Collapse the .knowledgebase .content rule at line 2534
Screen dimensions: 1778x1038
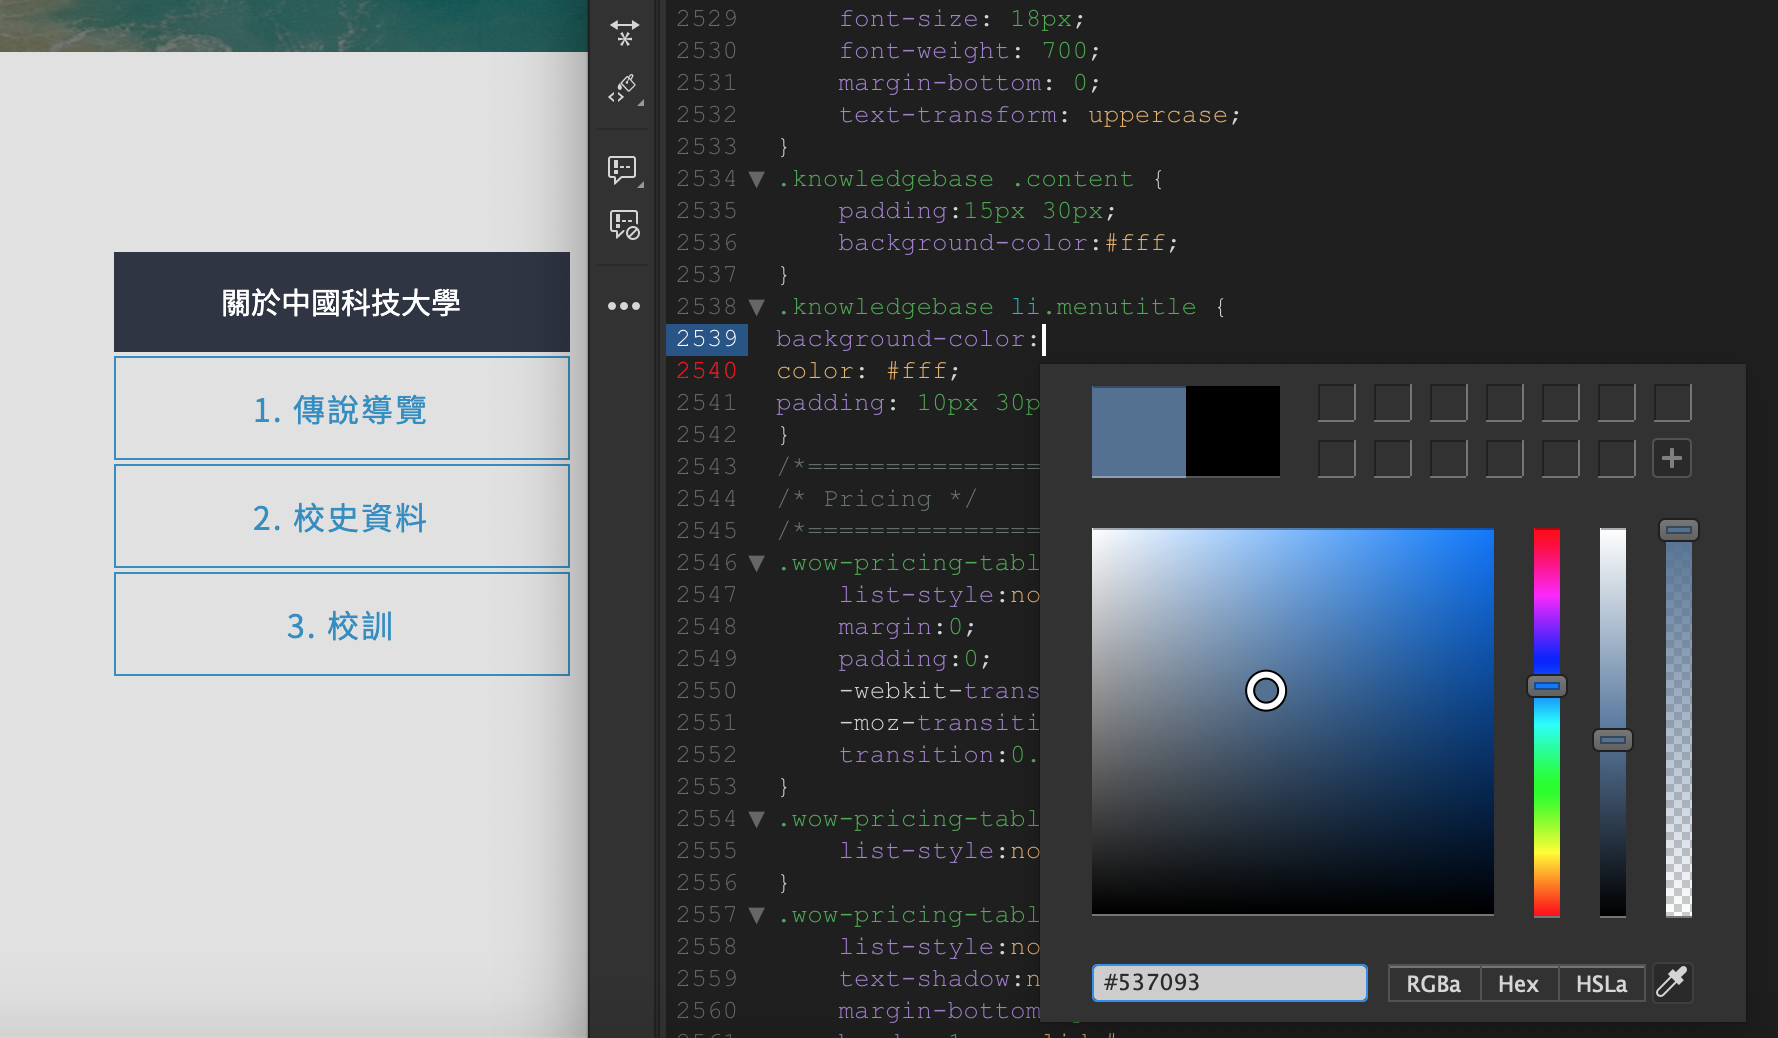[757, 179]
